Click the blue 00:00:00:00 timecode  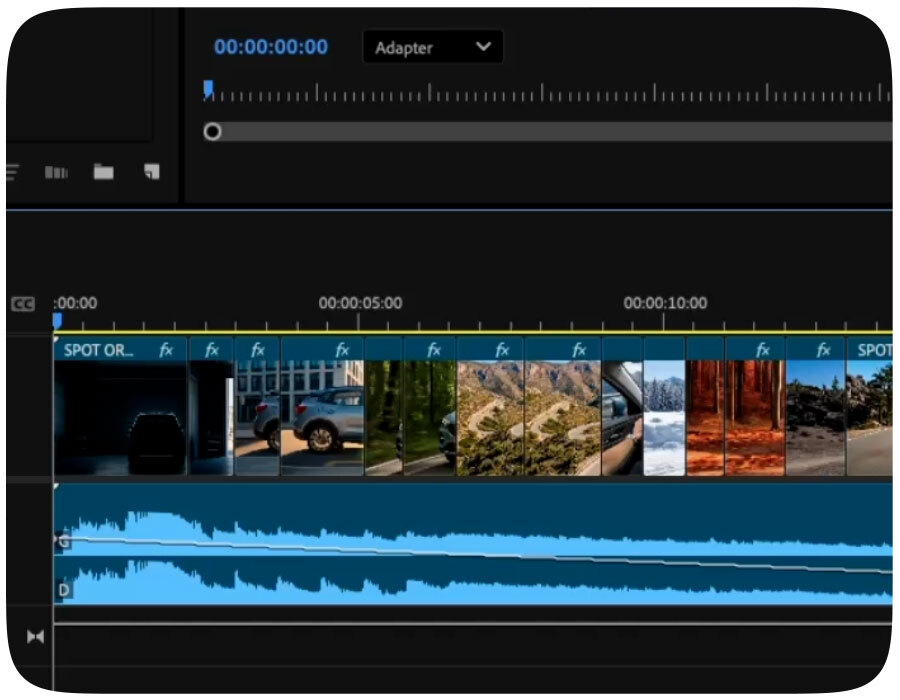tap(270, 47)
